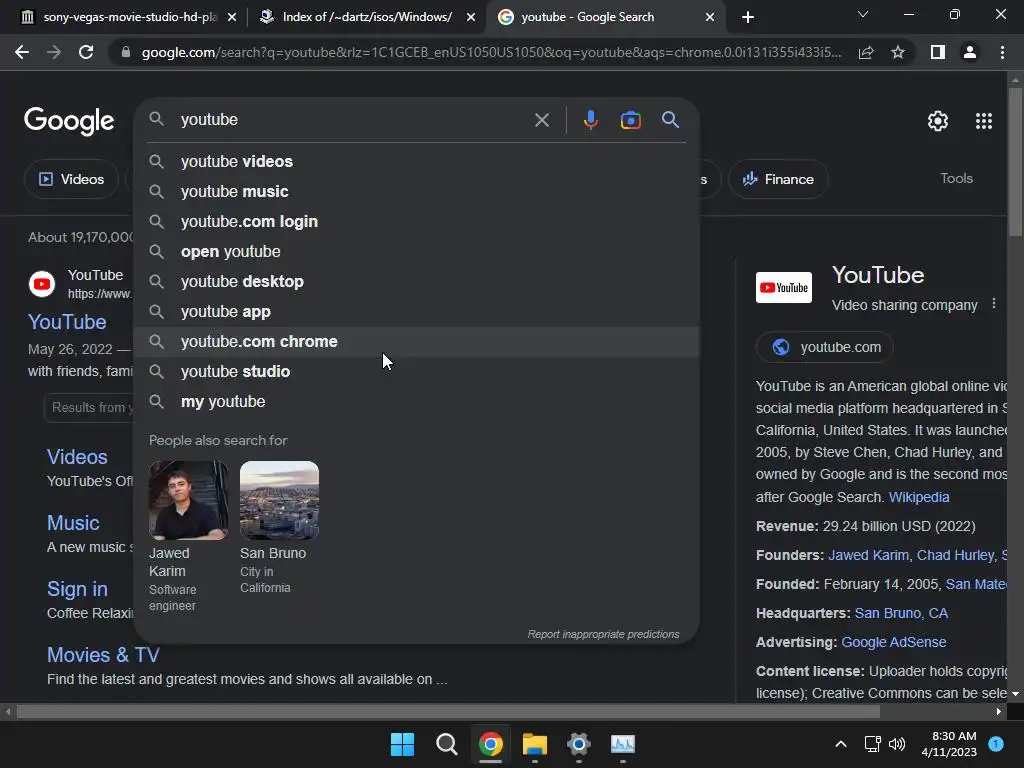Screen dimensions: 1024x768
Task: Open File Explorer from taskbar
Action: pyautogui.click(x=535, y=744)
